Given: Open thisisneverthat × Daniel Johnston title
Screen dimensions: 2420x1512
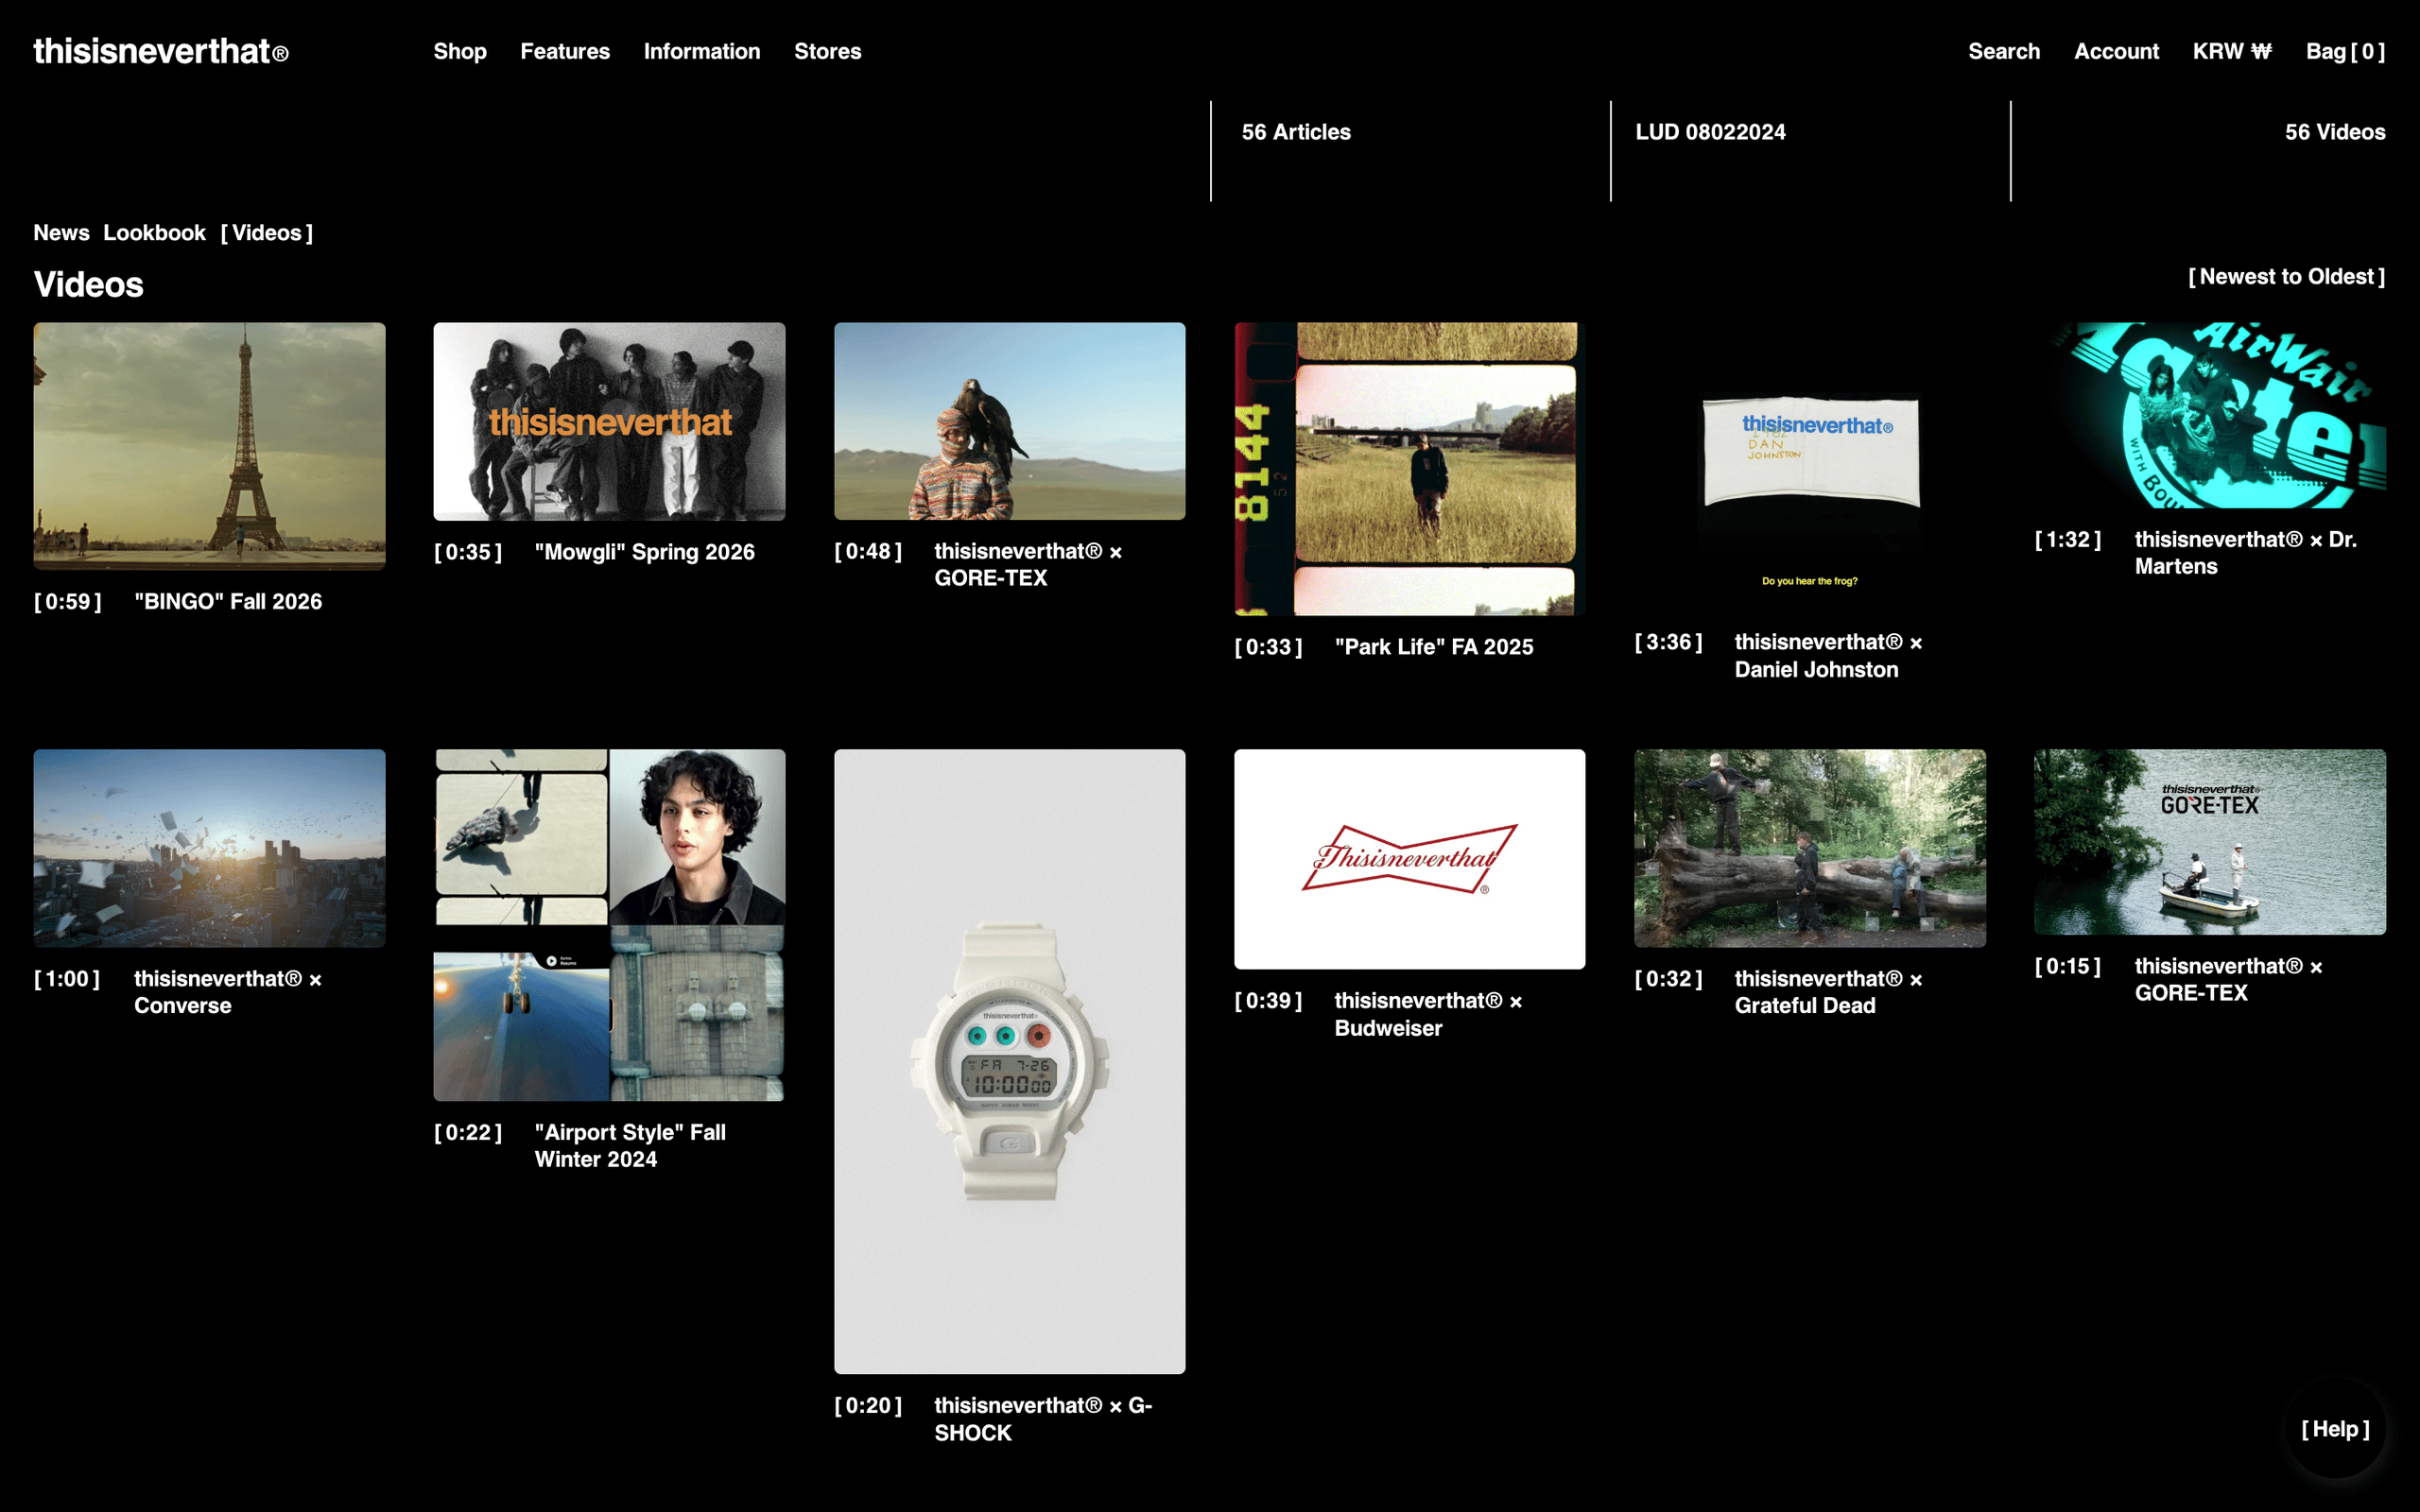Looking at the screenshot, I should [1828, 656].
